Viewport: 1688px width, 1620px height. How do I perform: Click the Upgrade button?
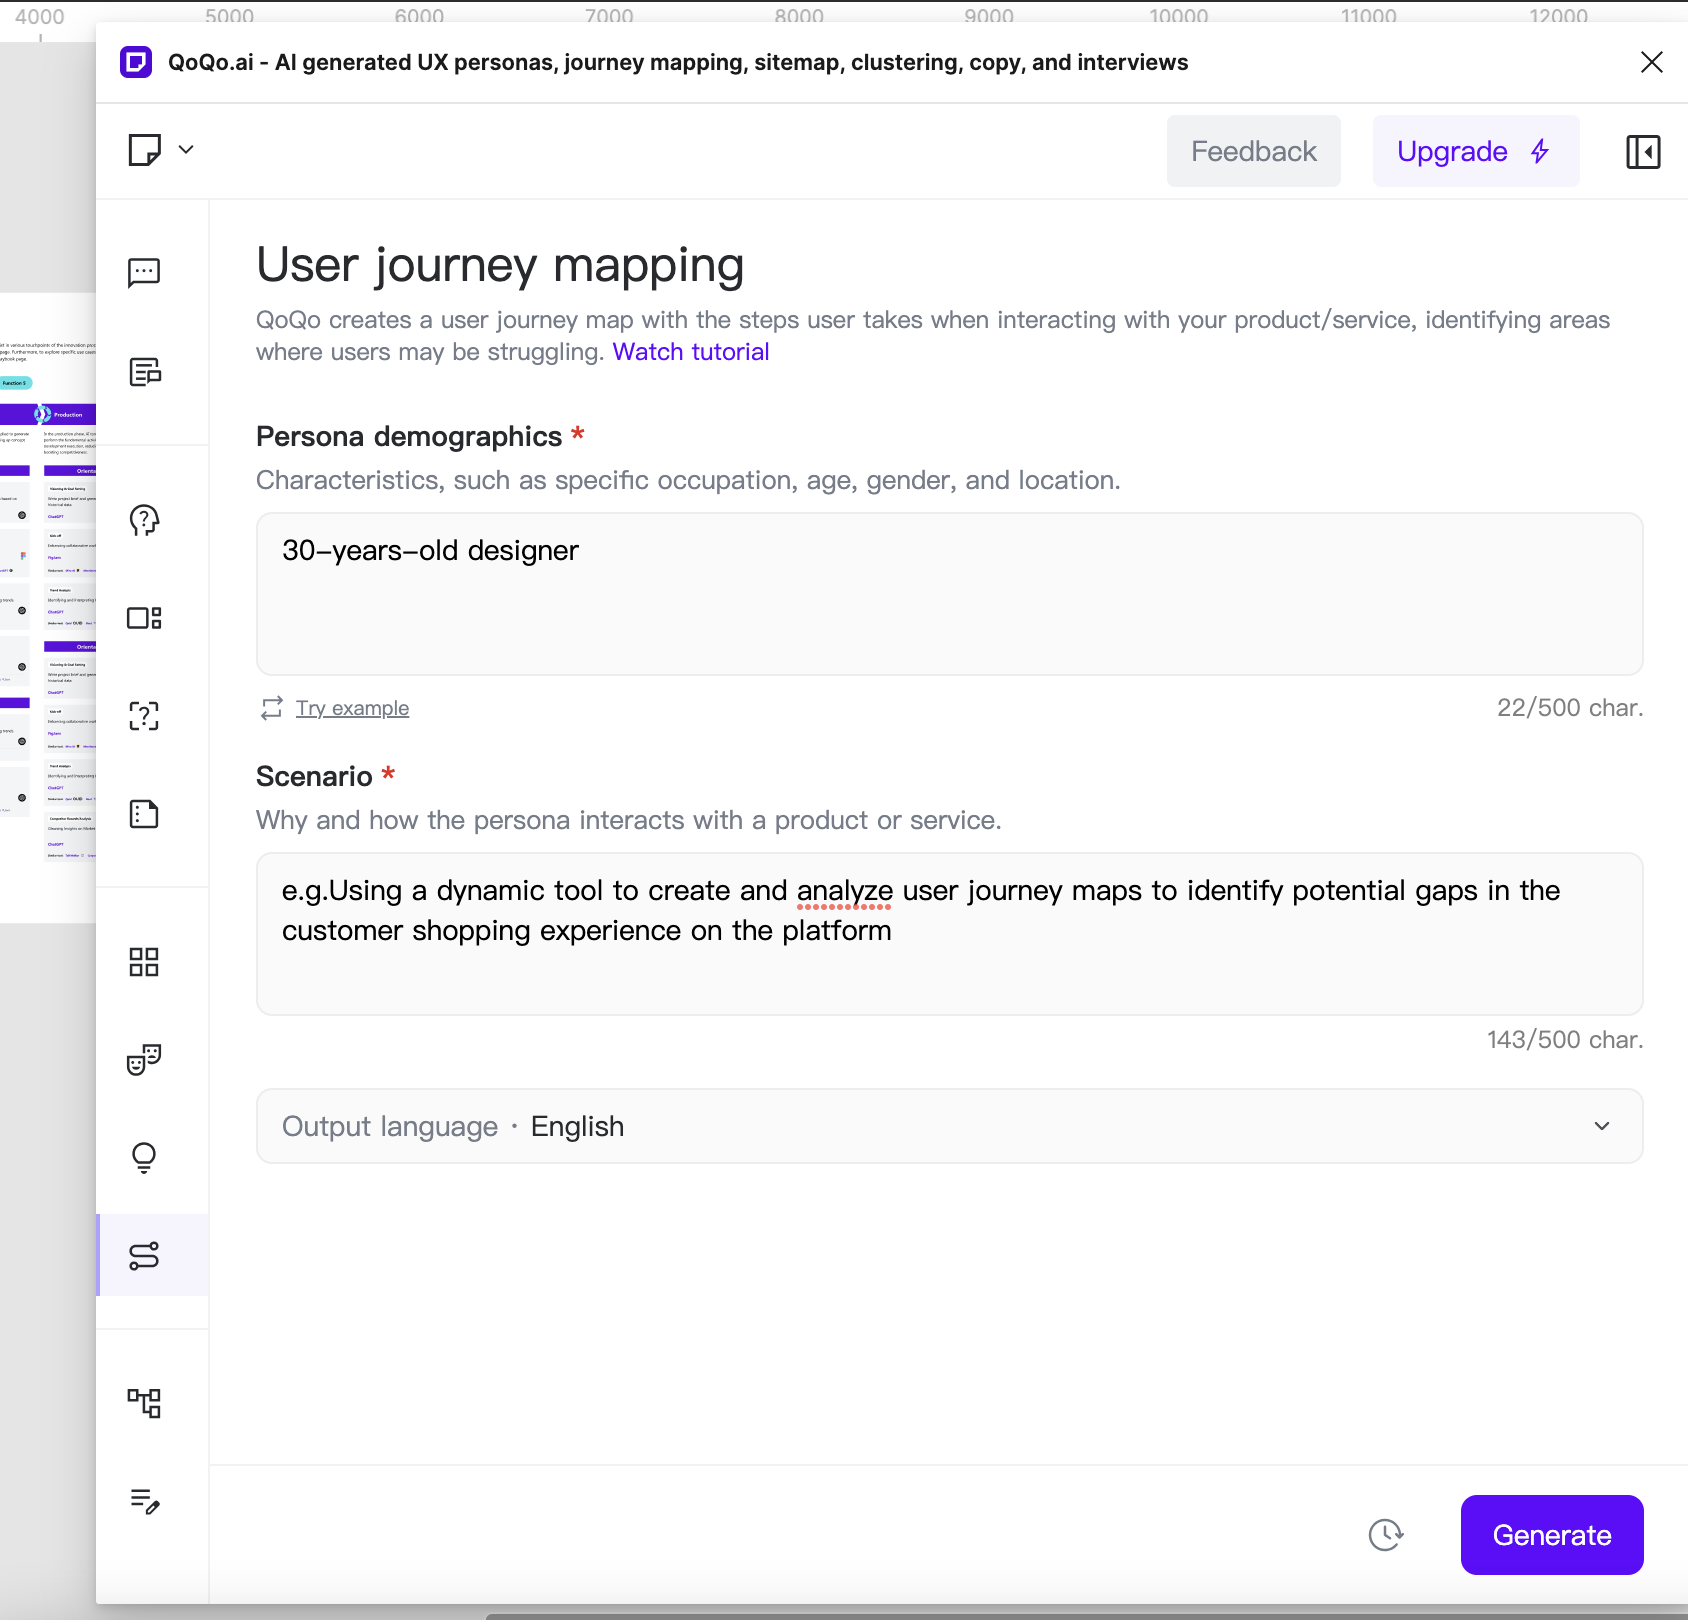coord(1475,152)
